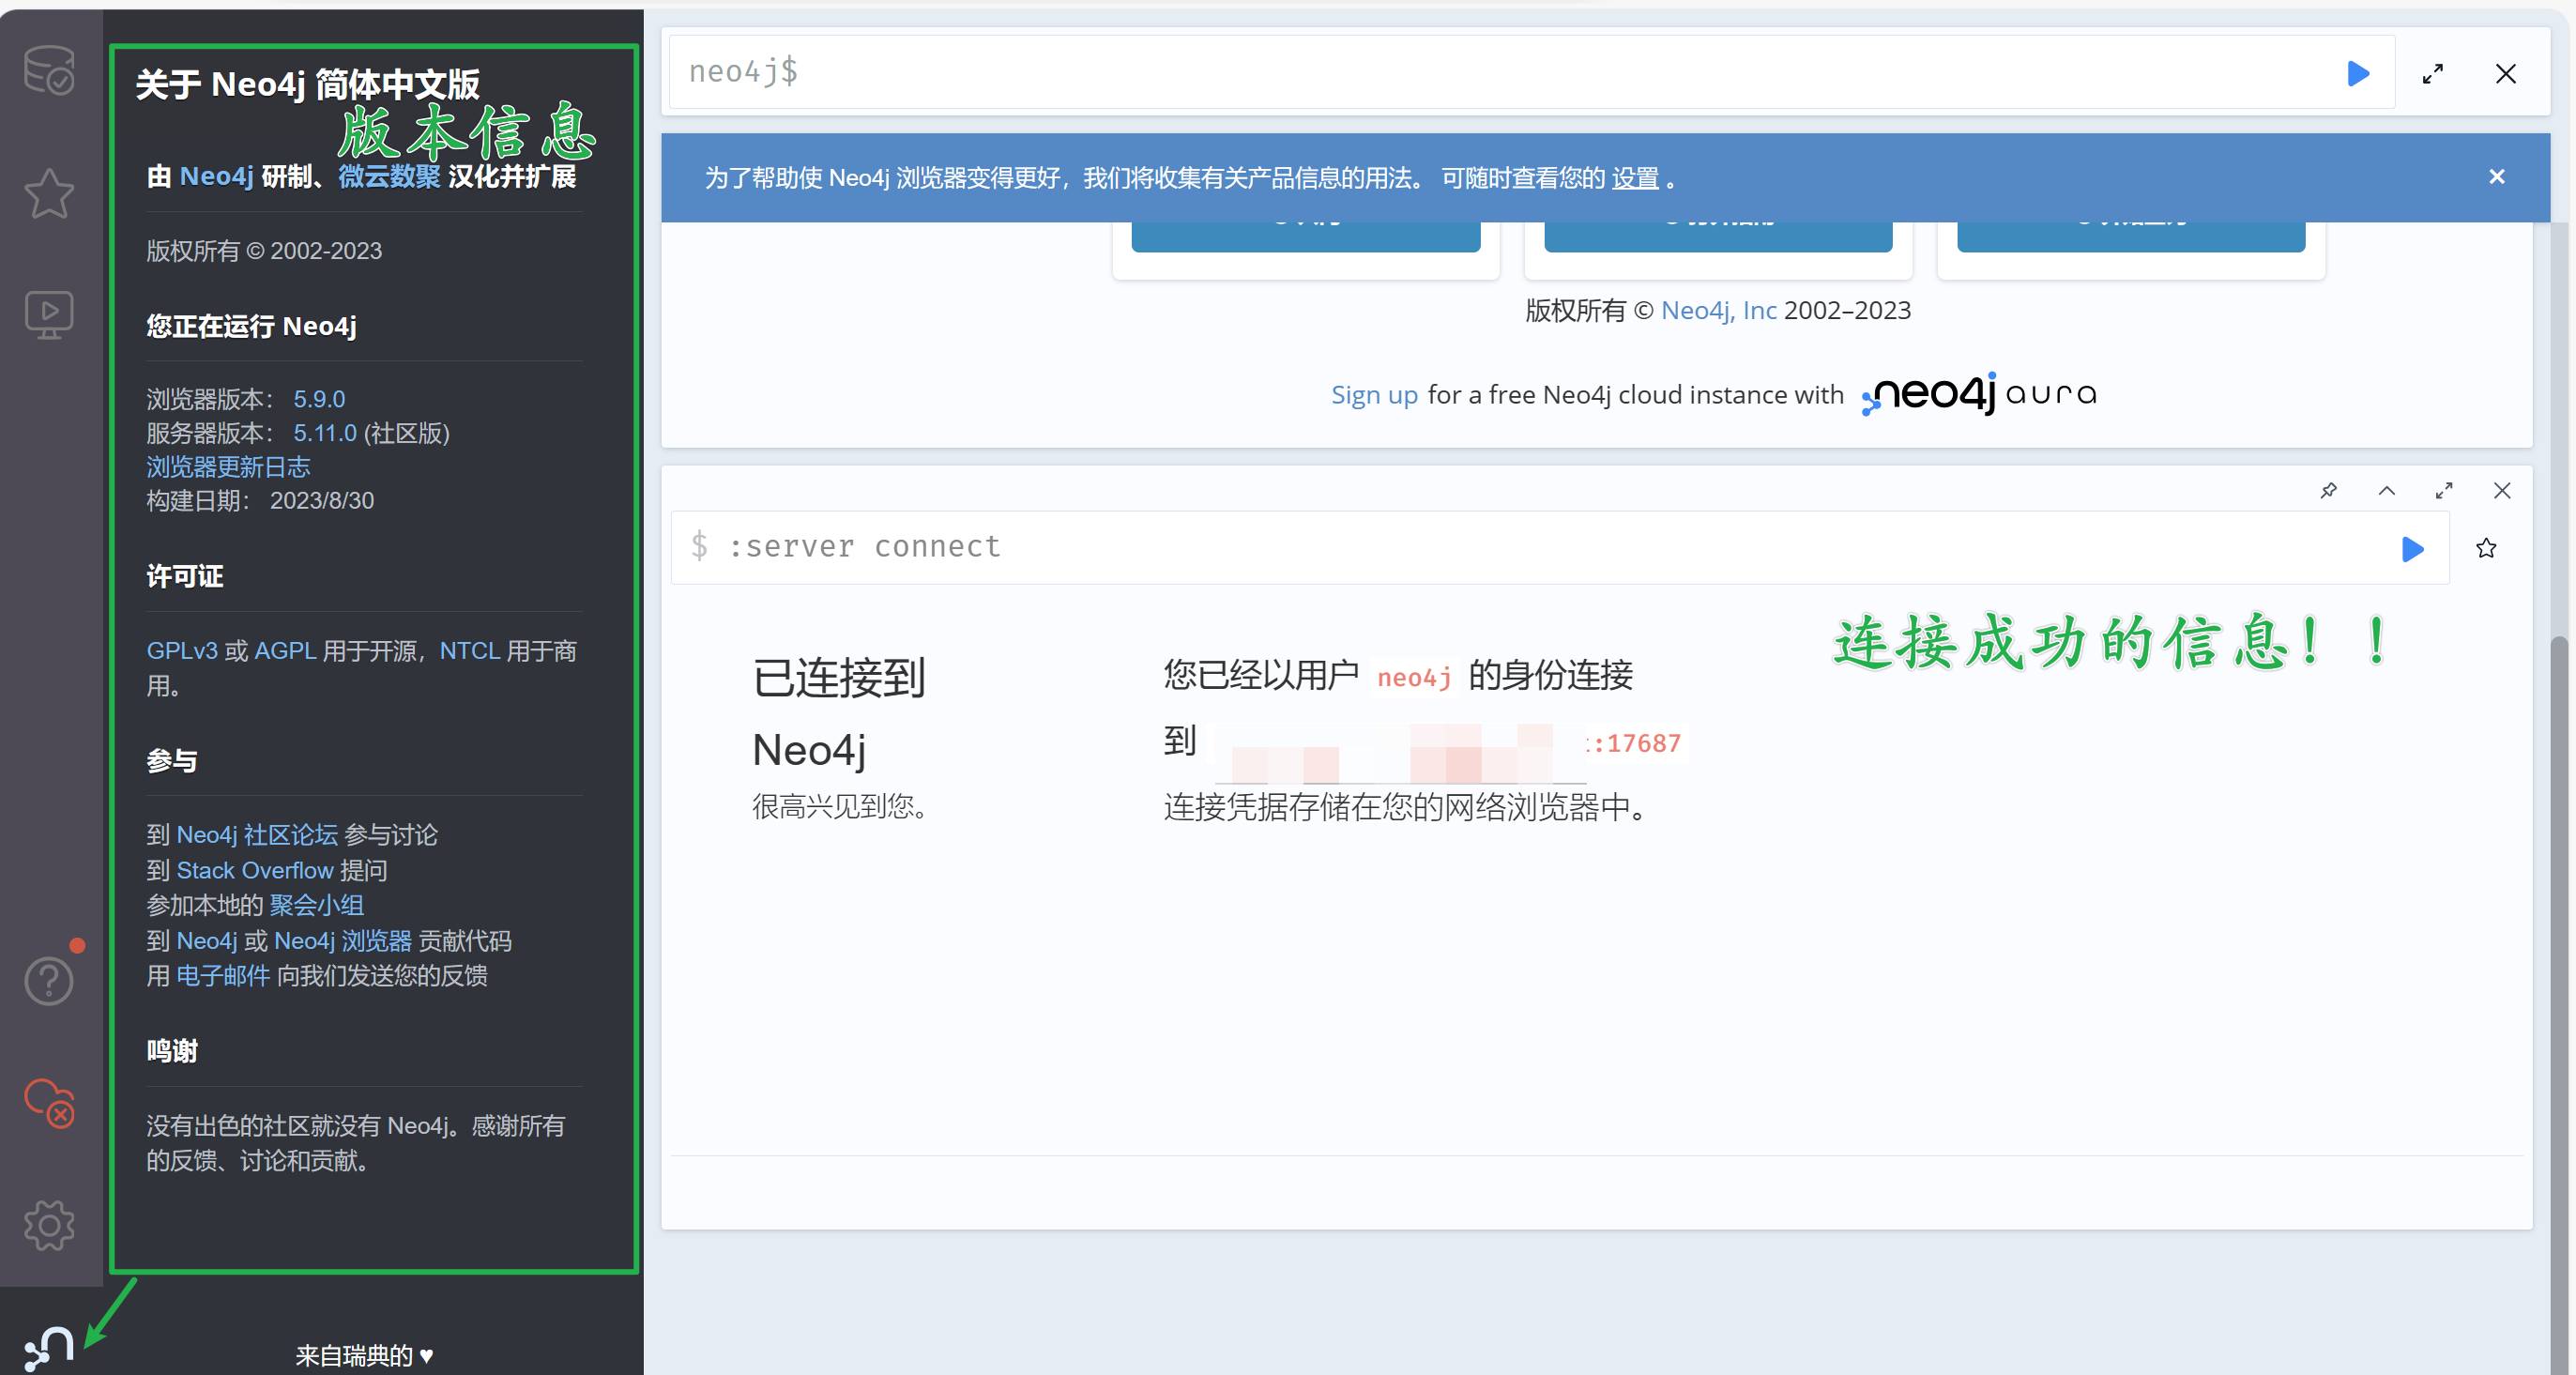The image size is (2576, 1375).
Task: Clear the main neo4j$ editor with X
Action: pyautogui.click(x=2506, y=73)
